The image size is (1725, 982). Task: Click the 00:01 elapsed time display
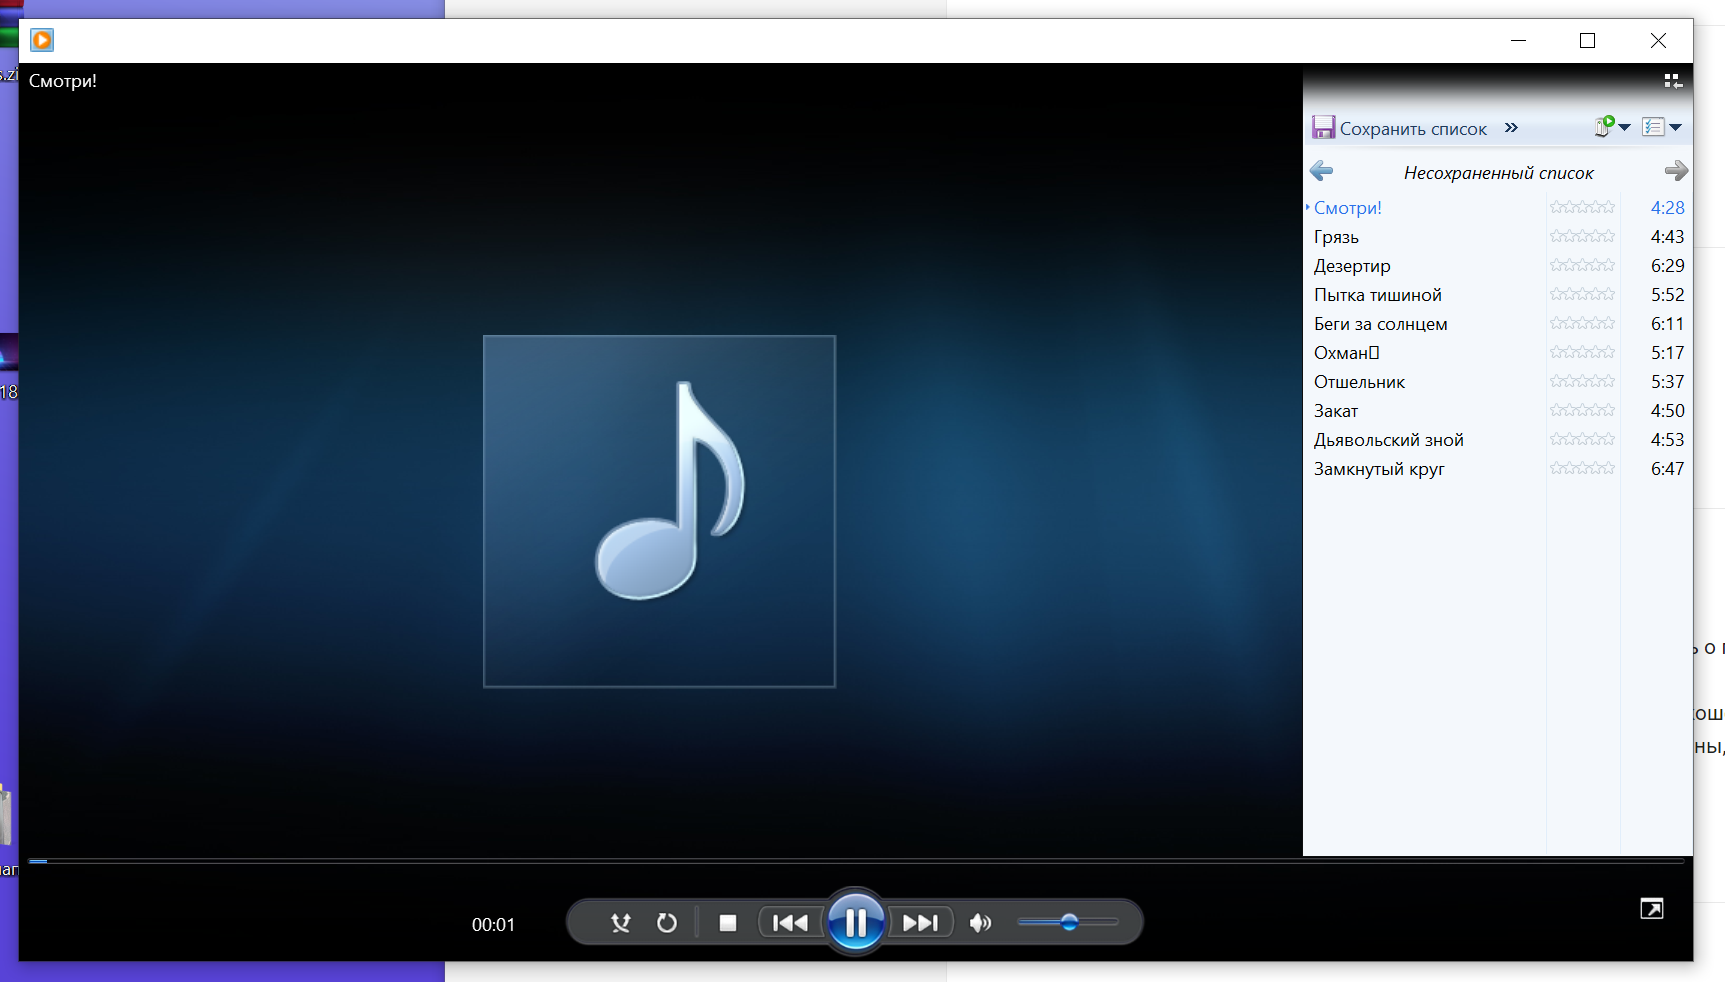coord(493,925)
